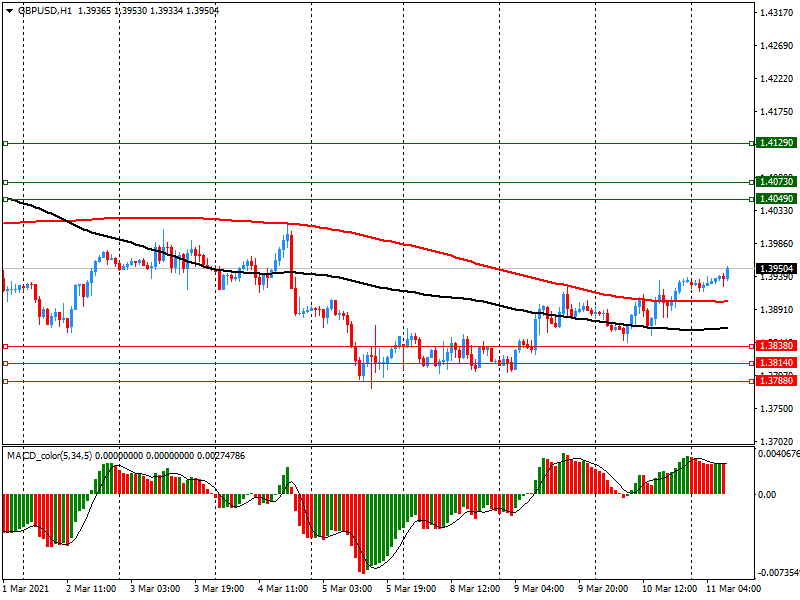
Task: Click the 1 Mar 2021 date label
Action: (x=26, y=588)
